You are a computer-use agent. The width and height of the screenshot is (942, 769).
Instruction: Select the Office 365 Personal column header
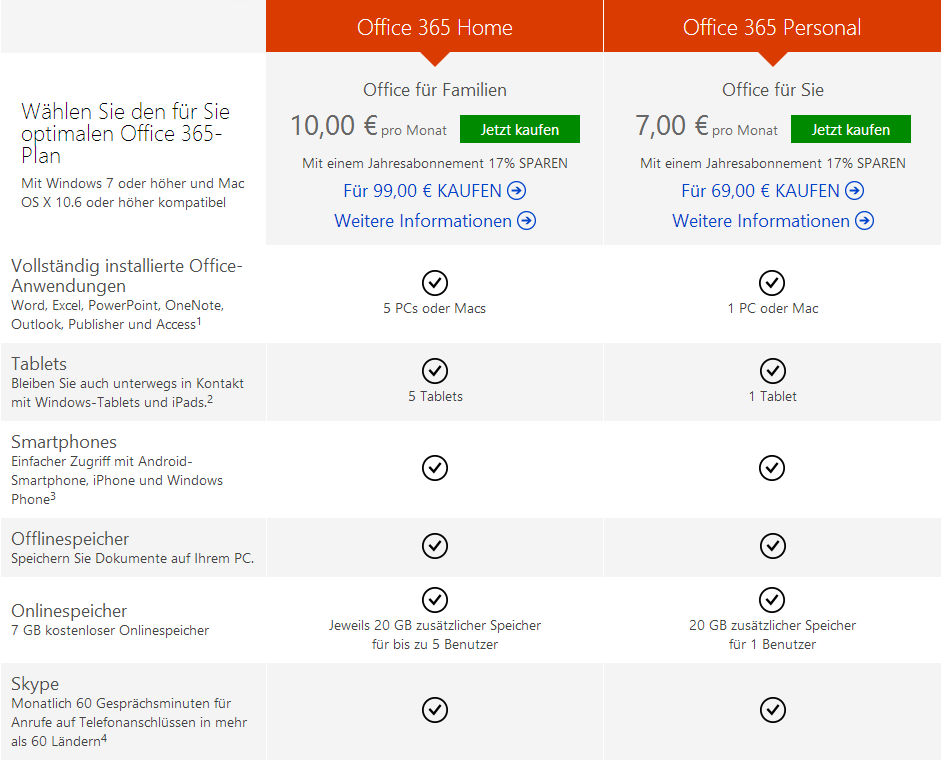click(x=772, y=28)
